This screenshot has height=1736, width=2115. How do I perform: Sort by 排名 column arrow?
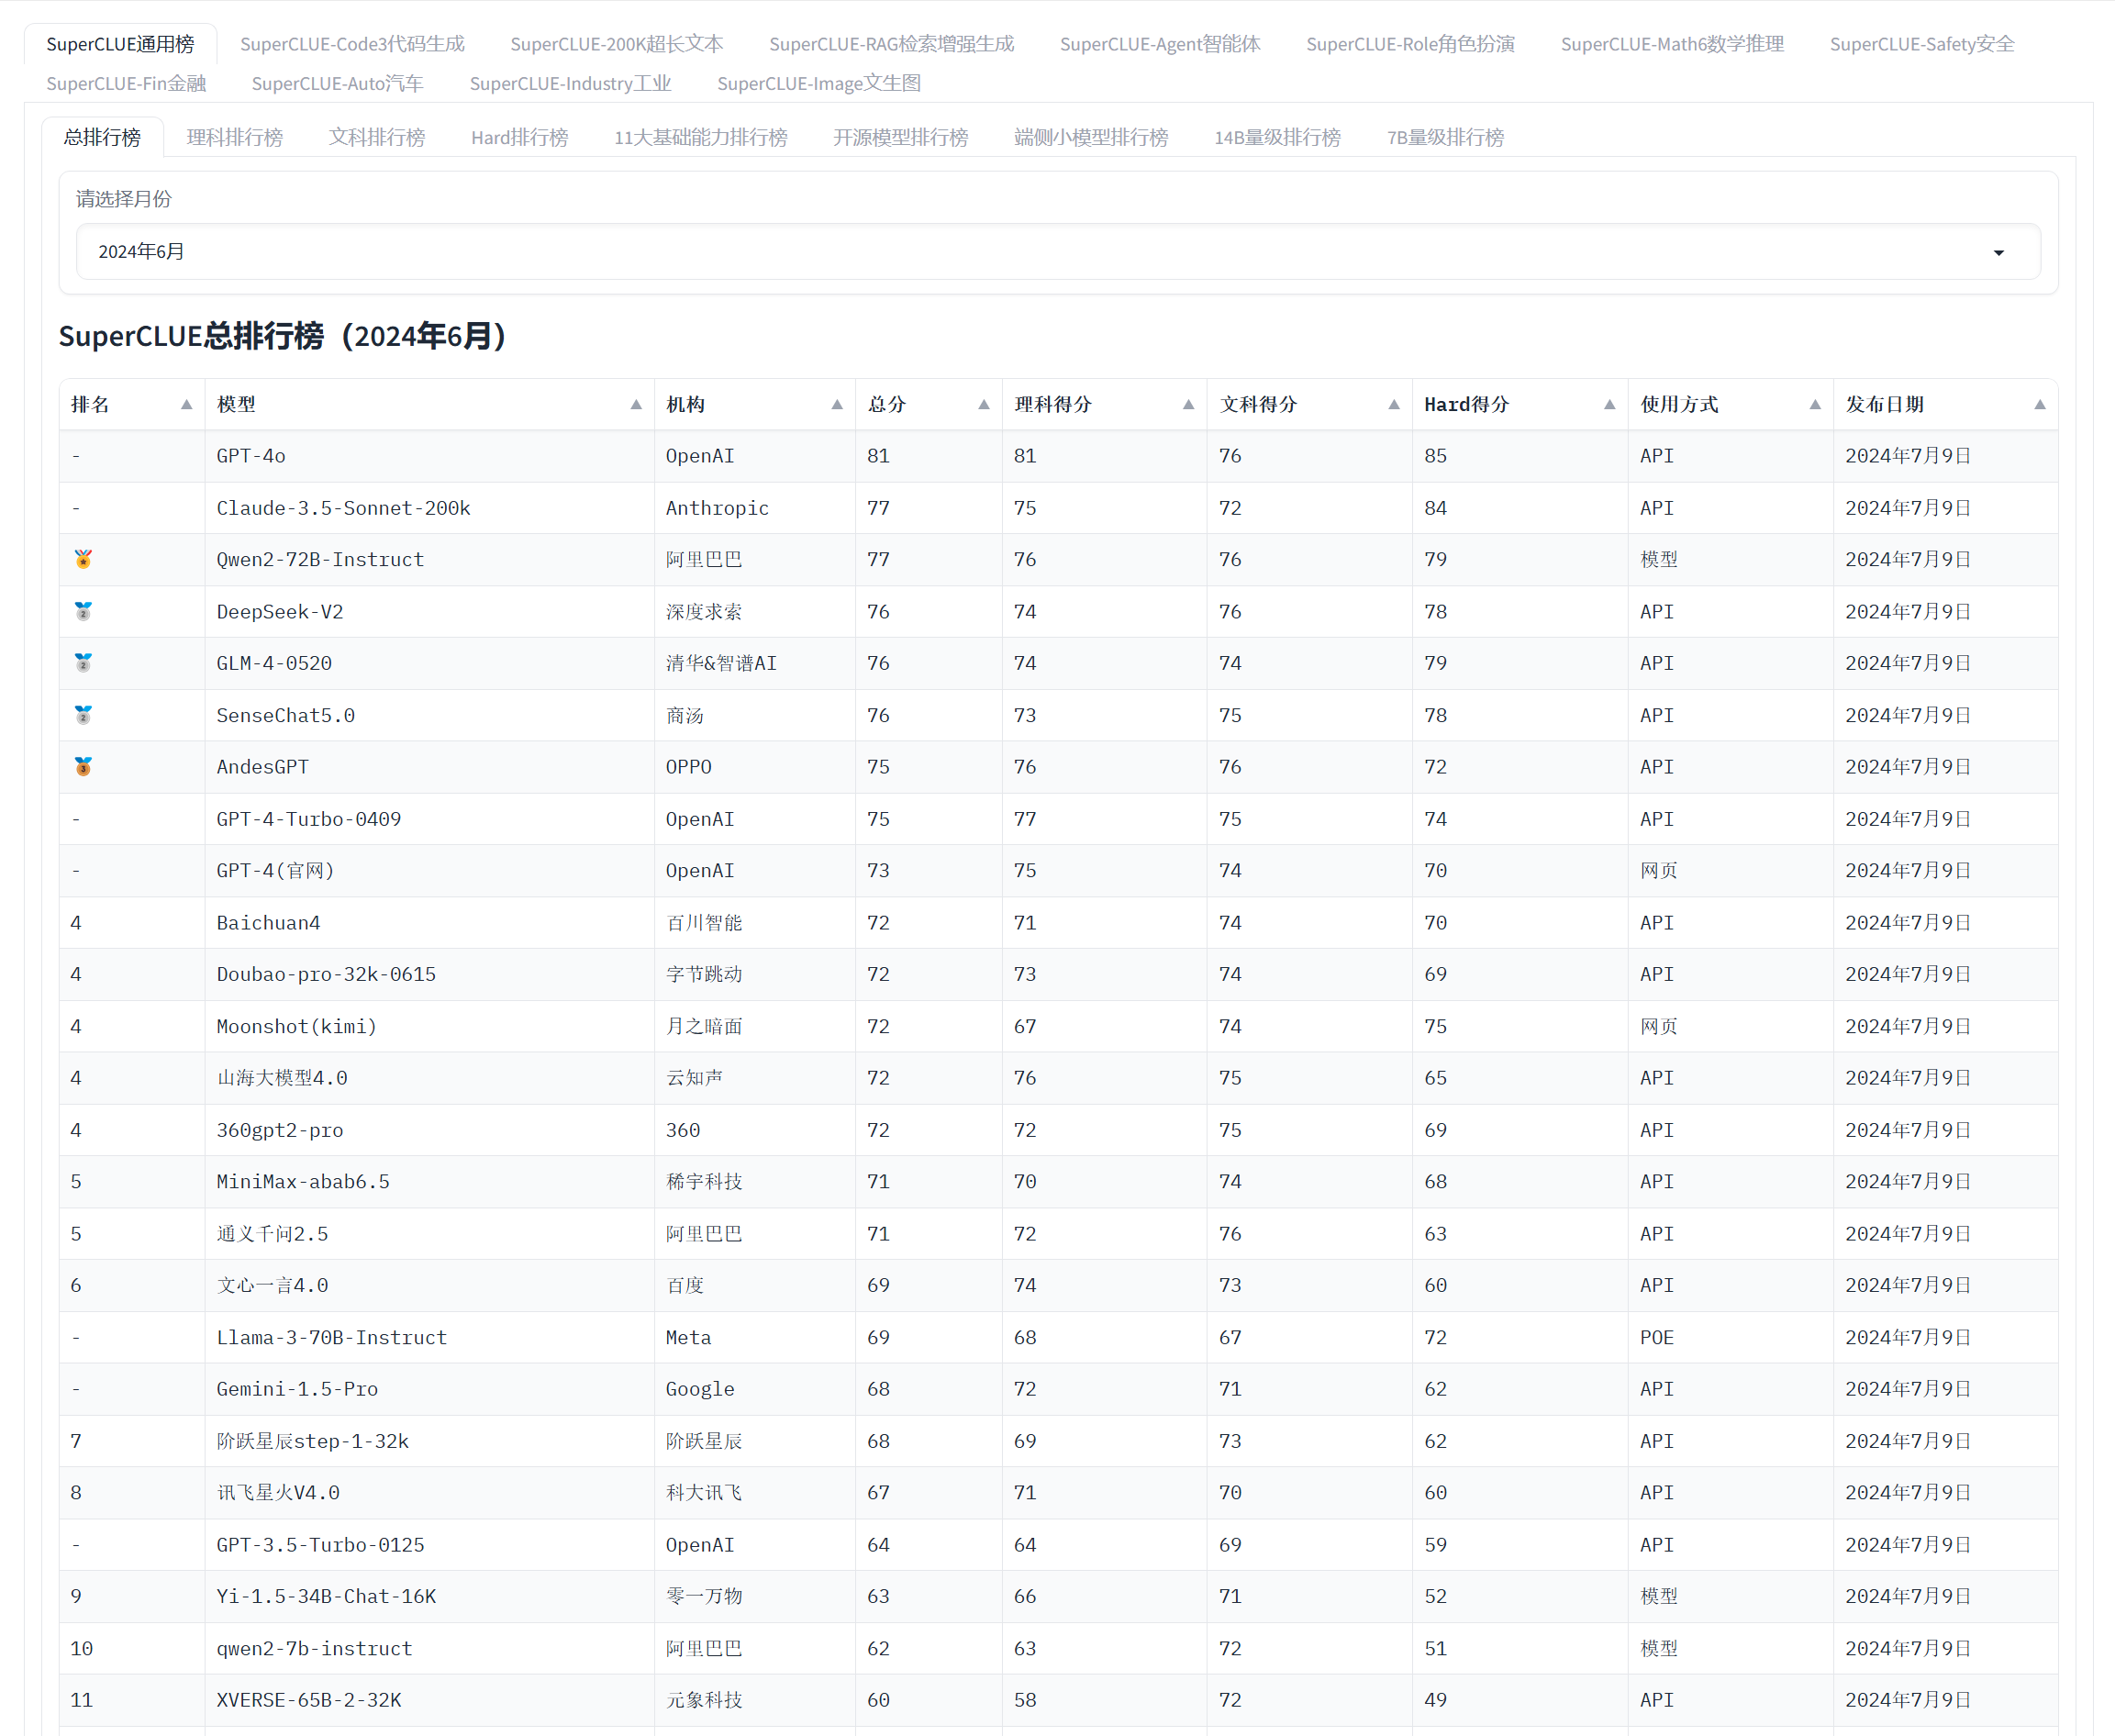tap(186, 404)
